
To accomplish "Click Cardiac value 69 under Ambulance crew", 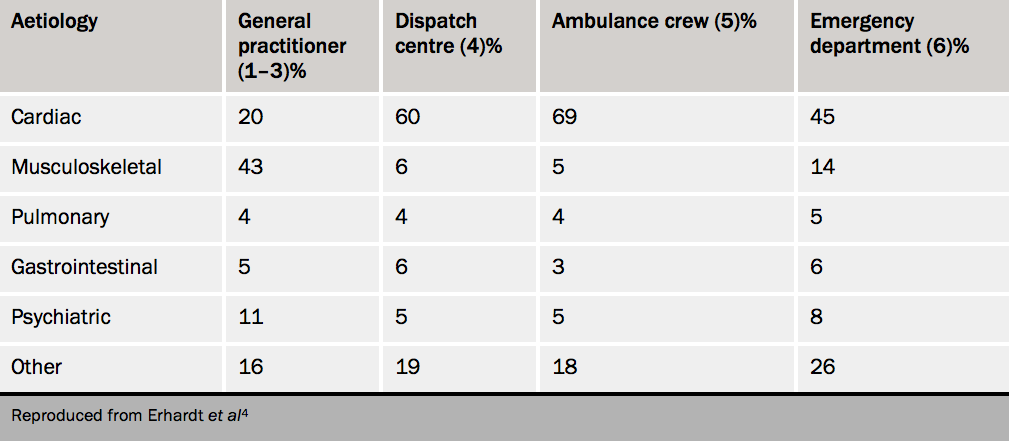I will click(x=564, y=117).
